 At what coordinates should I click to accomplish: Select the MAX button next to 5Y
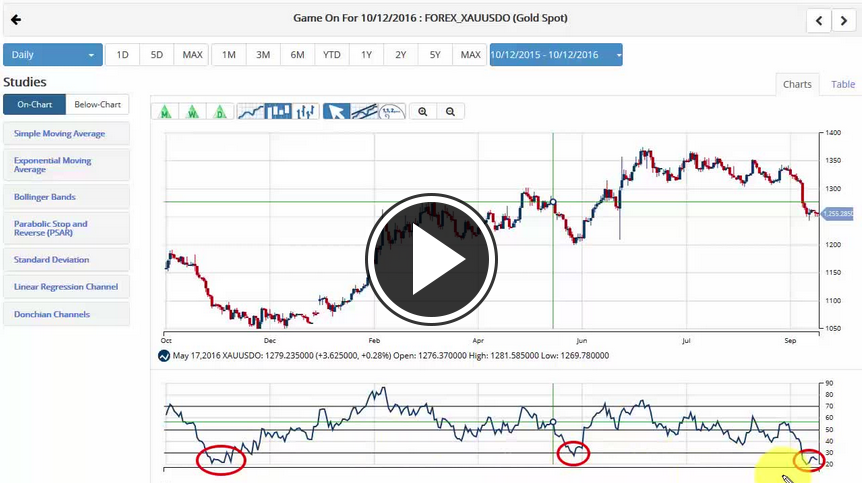tap(470, 55)
